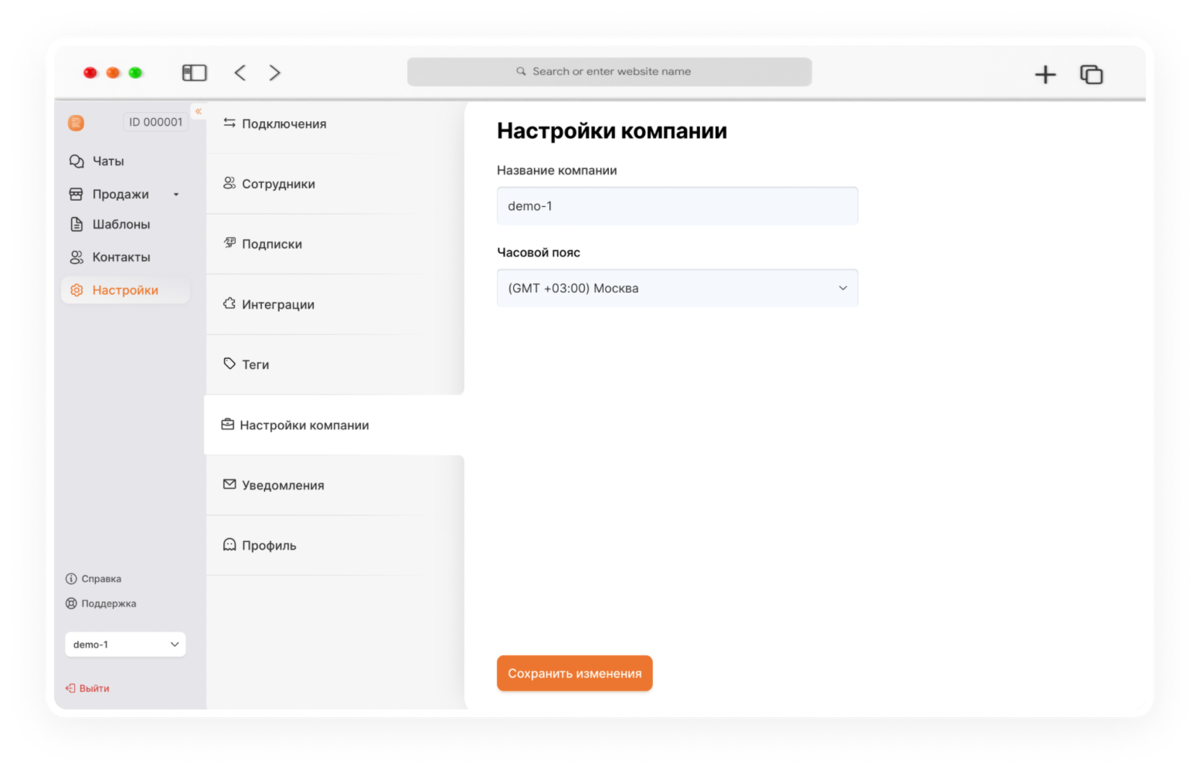1200x772 pixels.
Task: Open Контакты section
Action: (x=110, y=257)
